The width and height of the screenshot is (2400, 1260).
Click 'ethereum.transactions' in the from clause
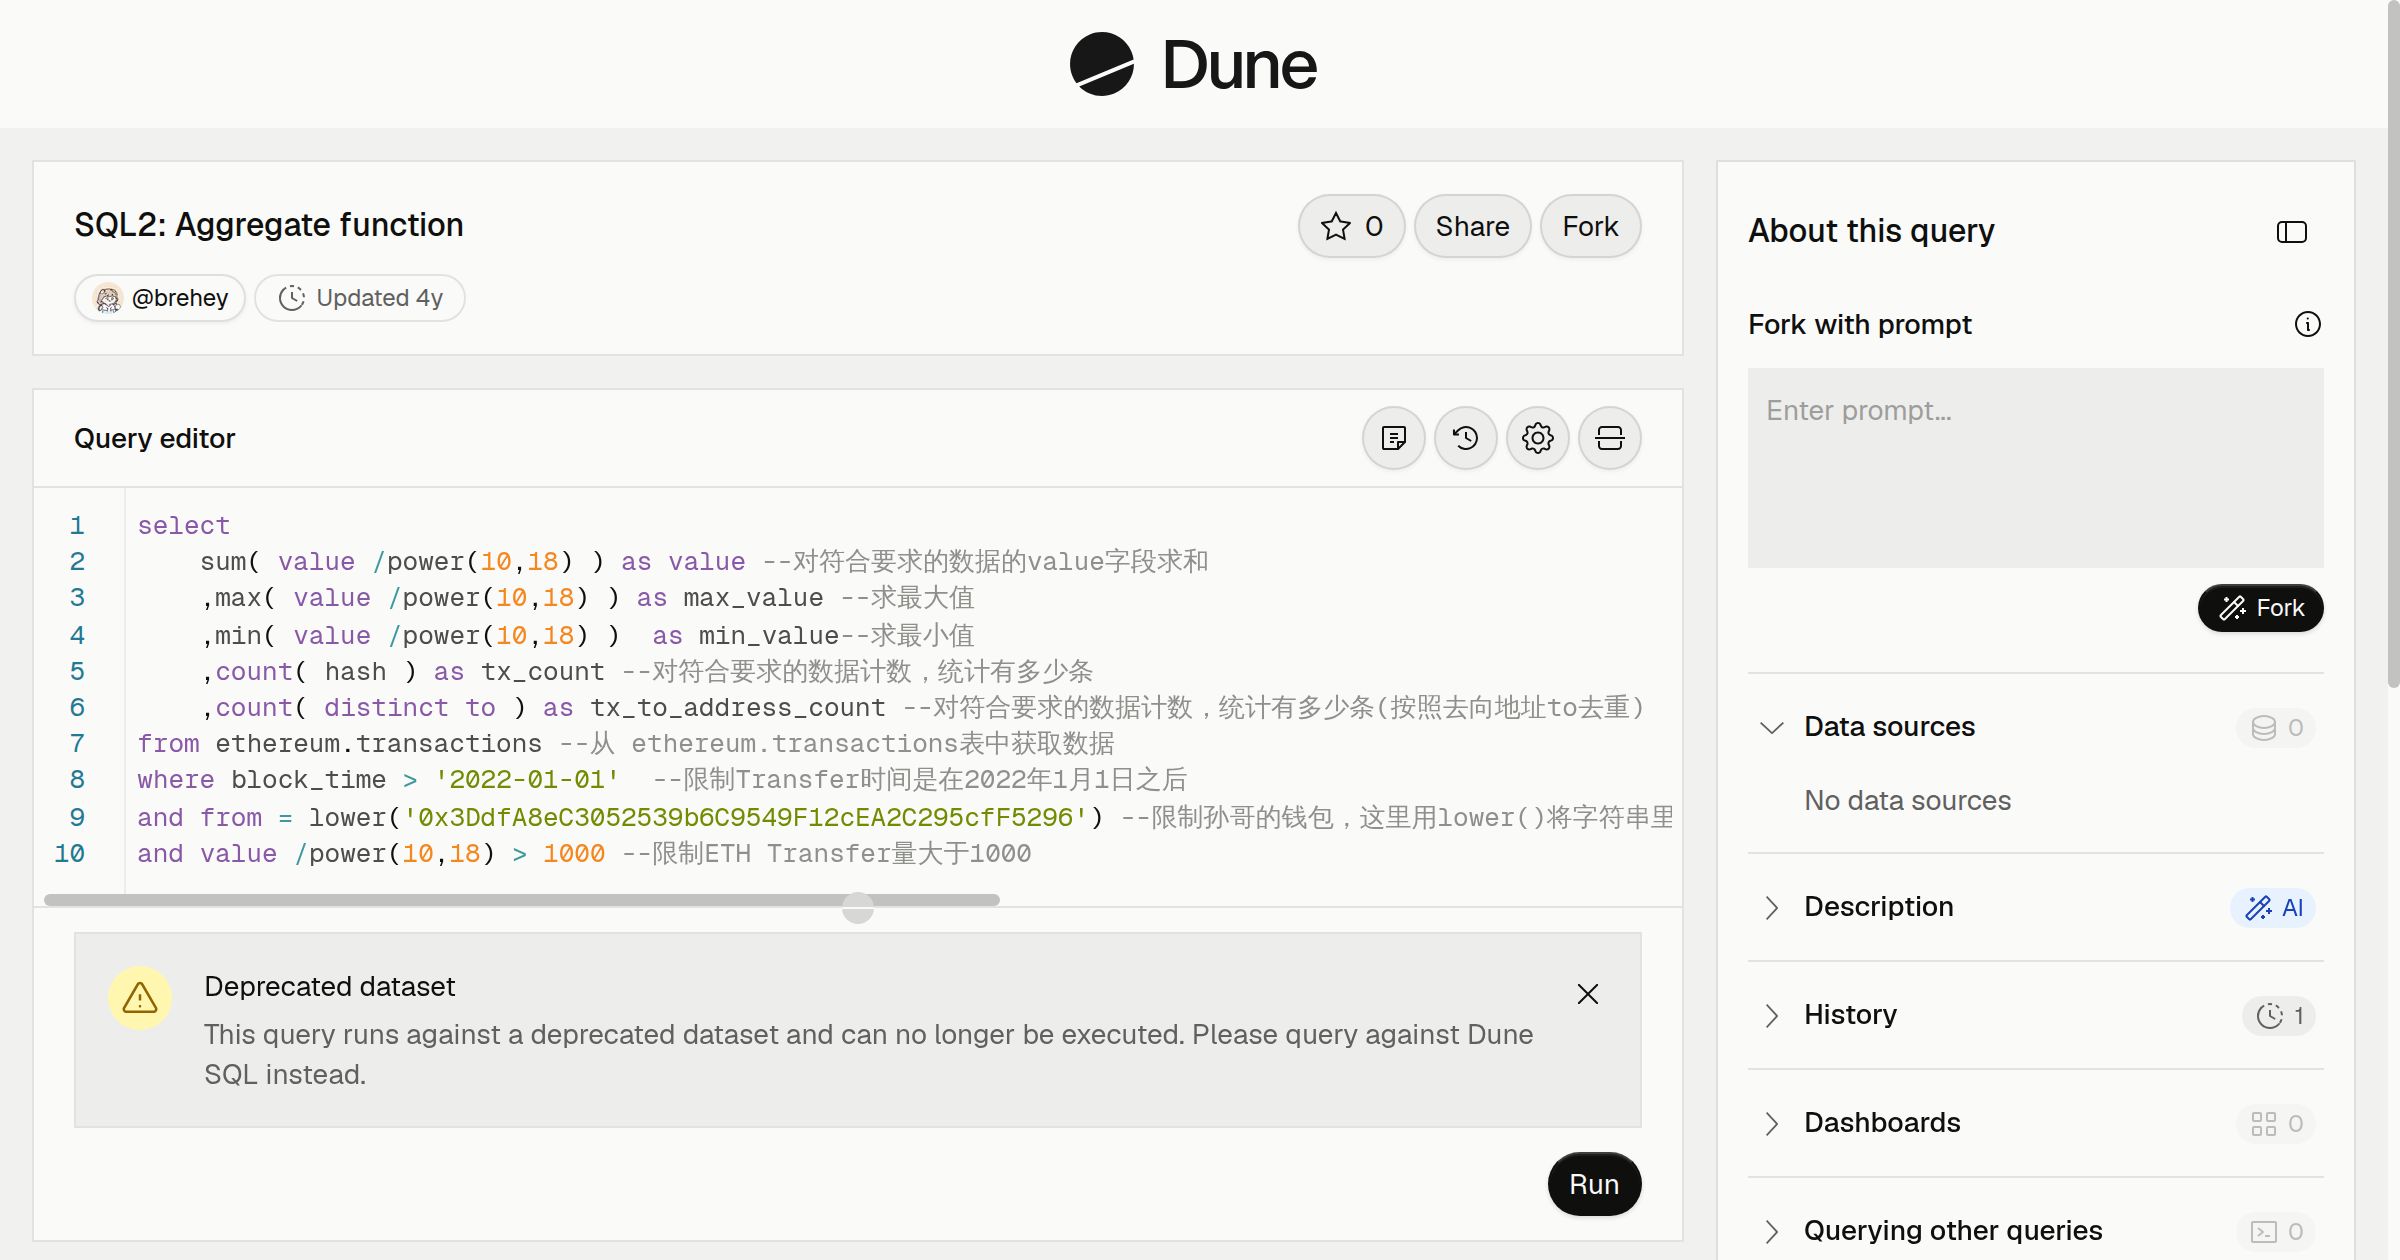pyautogui.click(x=378, y=743)
